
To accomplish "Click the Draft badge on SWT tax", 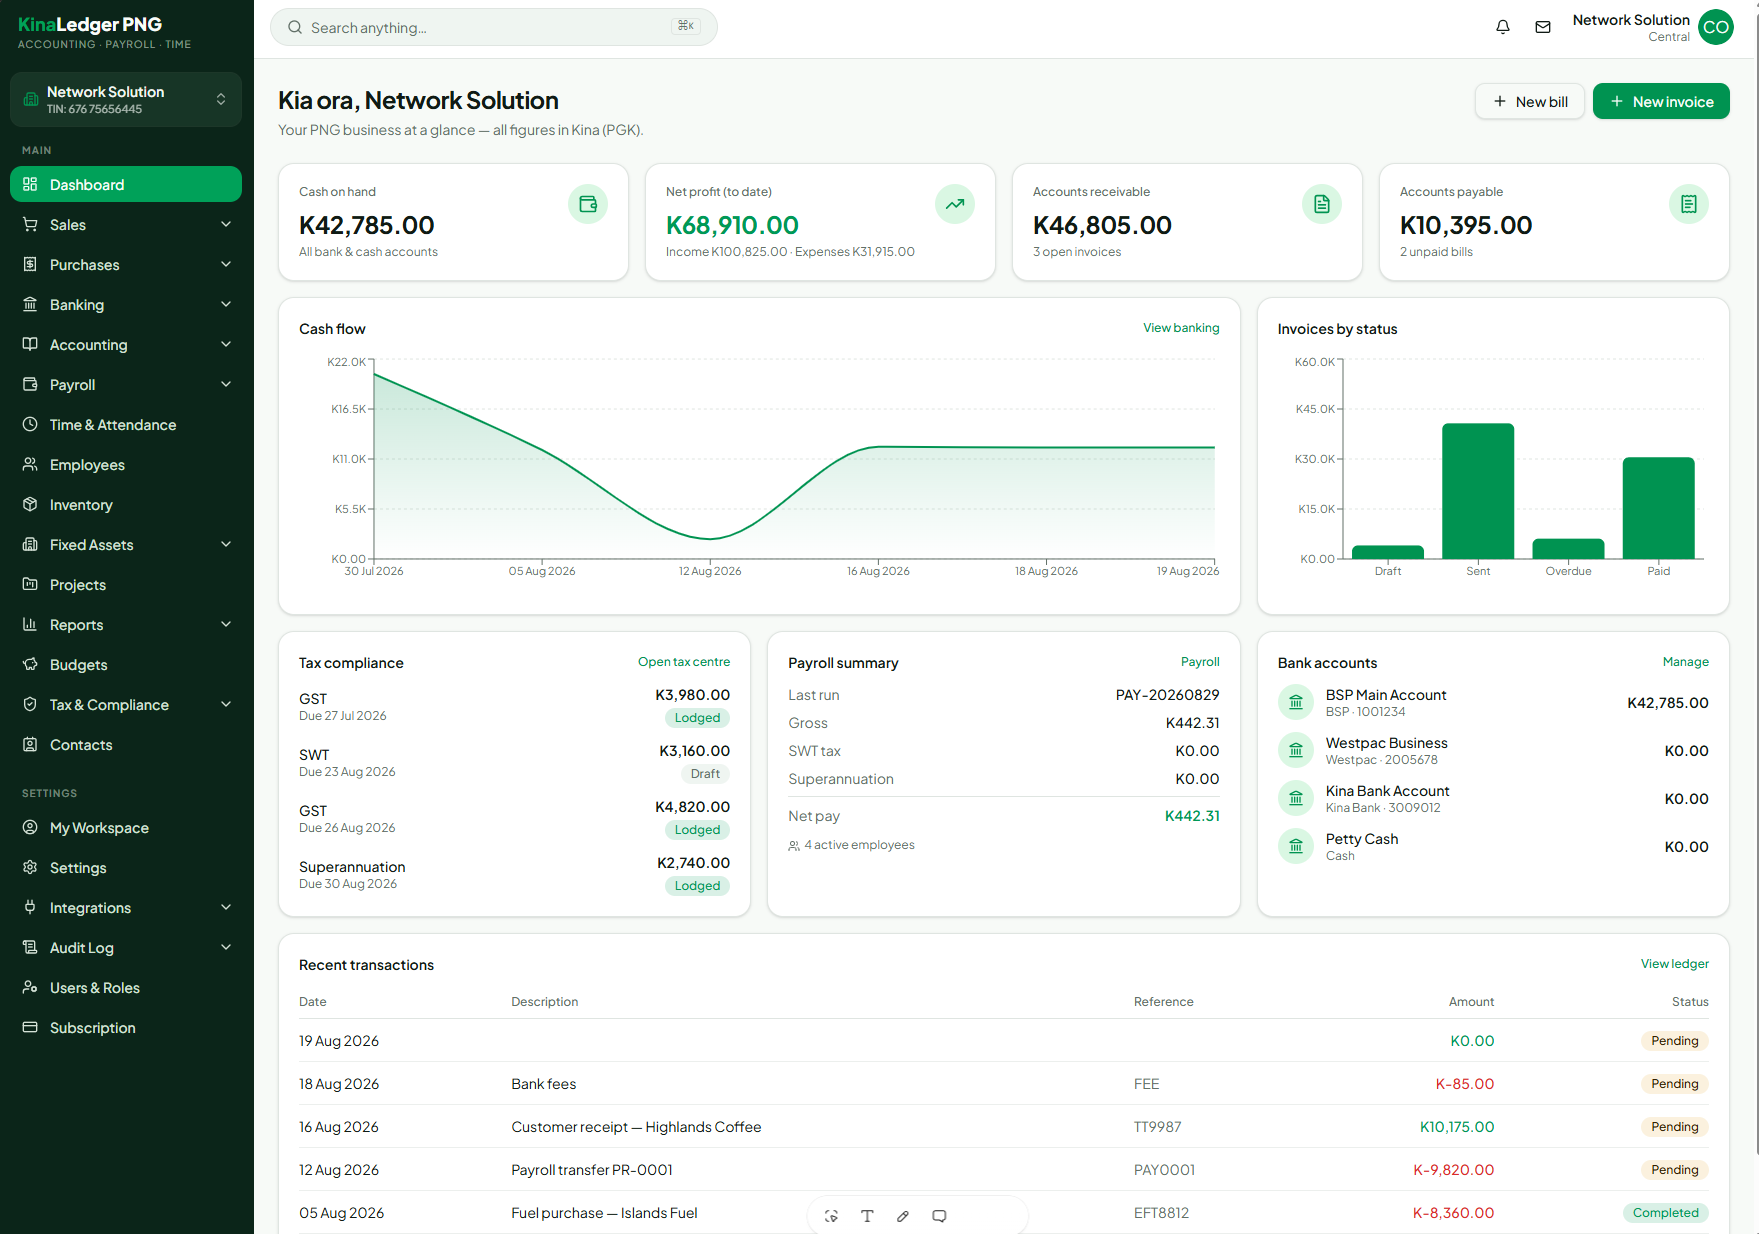I will [705, 774].
